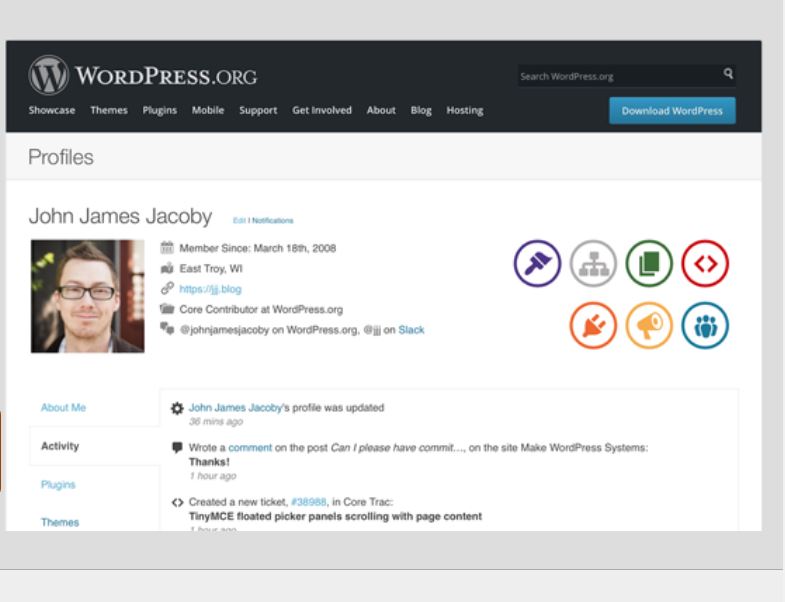785x602 pixels.
Task: Click the code icon beside new ticket
Action: [x=177, y=502]
